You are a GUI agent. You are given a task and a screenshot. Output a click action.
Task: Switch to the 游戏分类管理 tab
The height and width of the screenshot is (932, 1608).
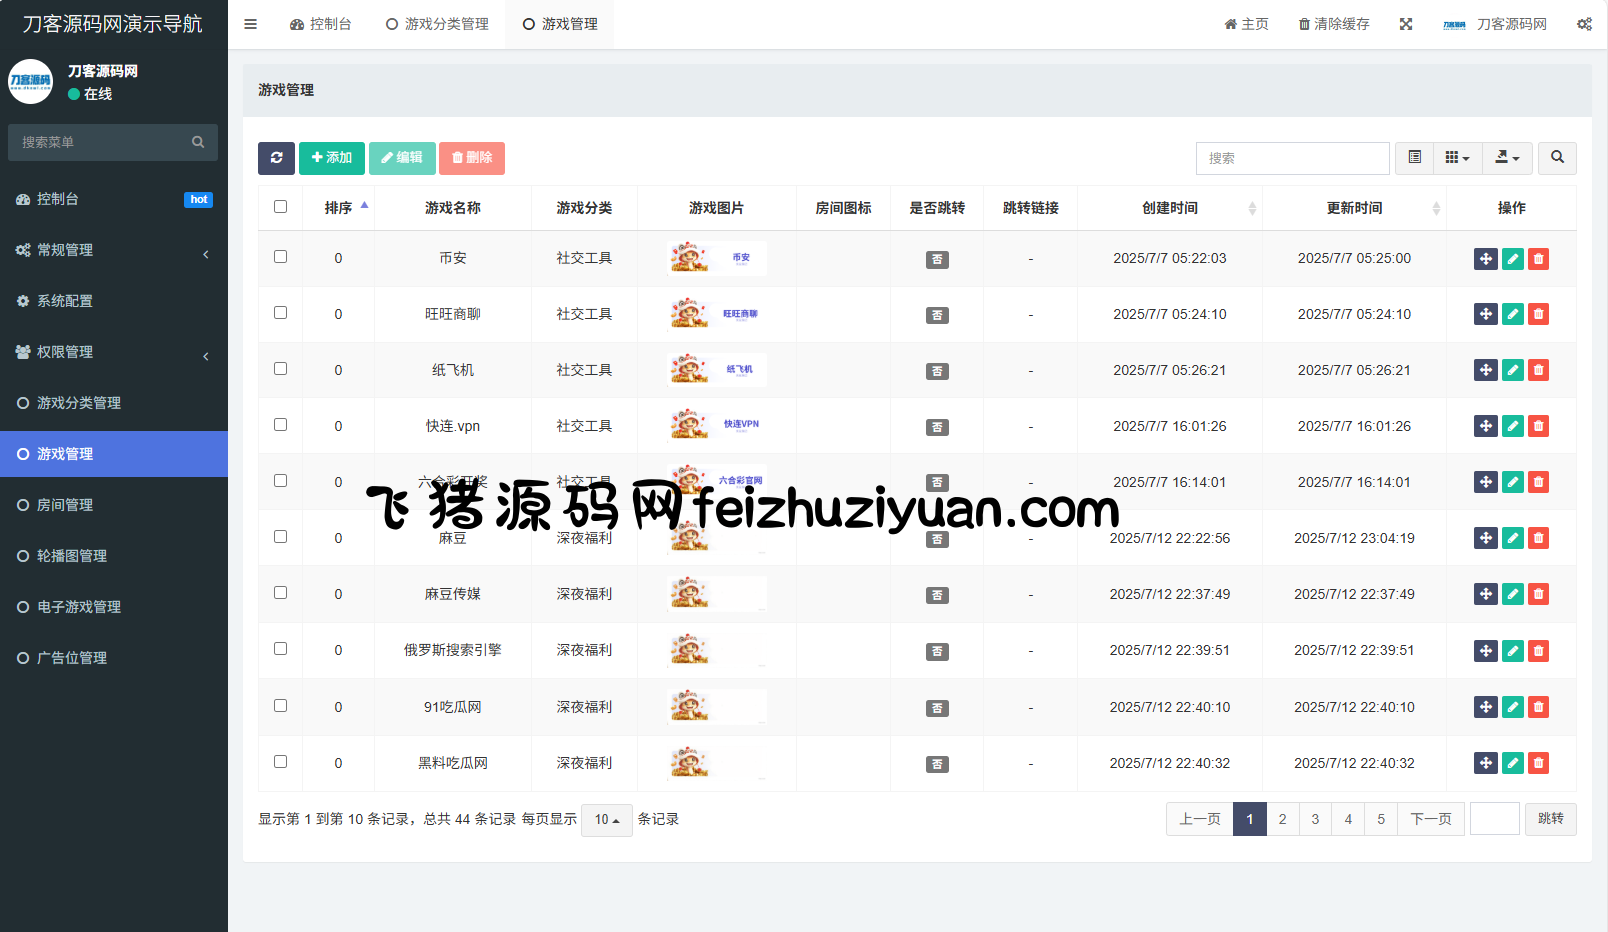[437, 24]
